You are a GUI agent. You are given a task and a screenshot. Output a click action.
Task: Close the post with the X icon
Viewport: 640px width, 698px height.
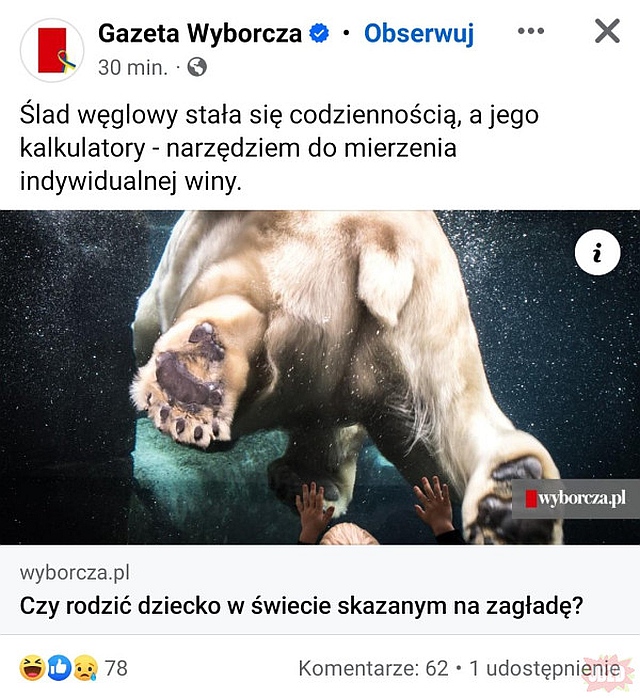pos(607,31)
